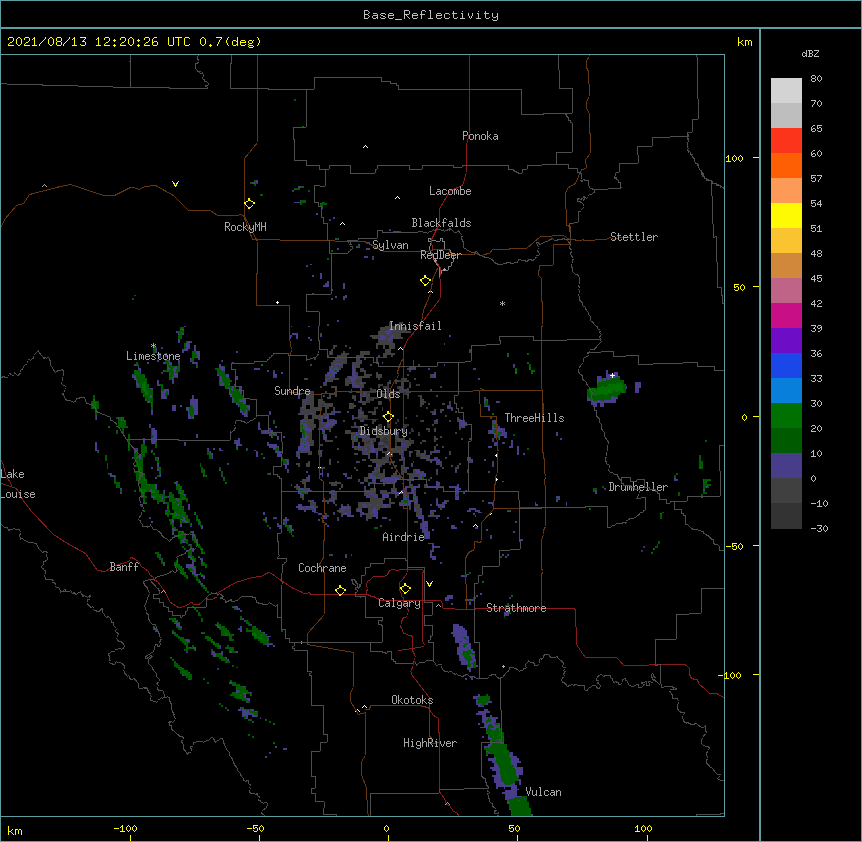Click the dBZ legend heading

(810, 54)
